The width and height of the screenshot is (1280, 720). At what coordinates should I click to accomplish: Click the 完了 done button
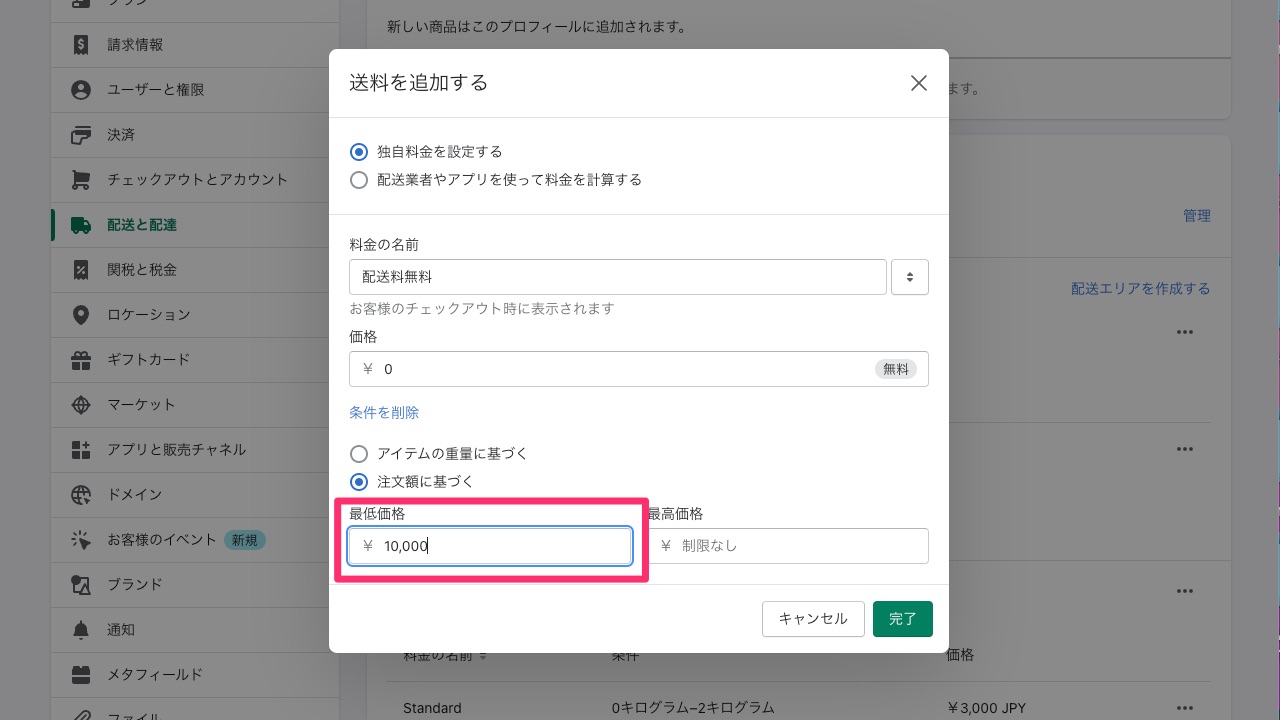tap(903, 619)
